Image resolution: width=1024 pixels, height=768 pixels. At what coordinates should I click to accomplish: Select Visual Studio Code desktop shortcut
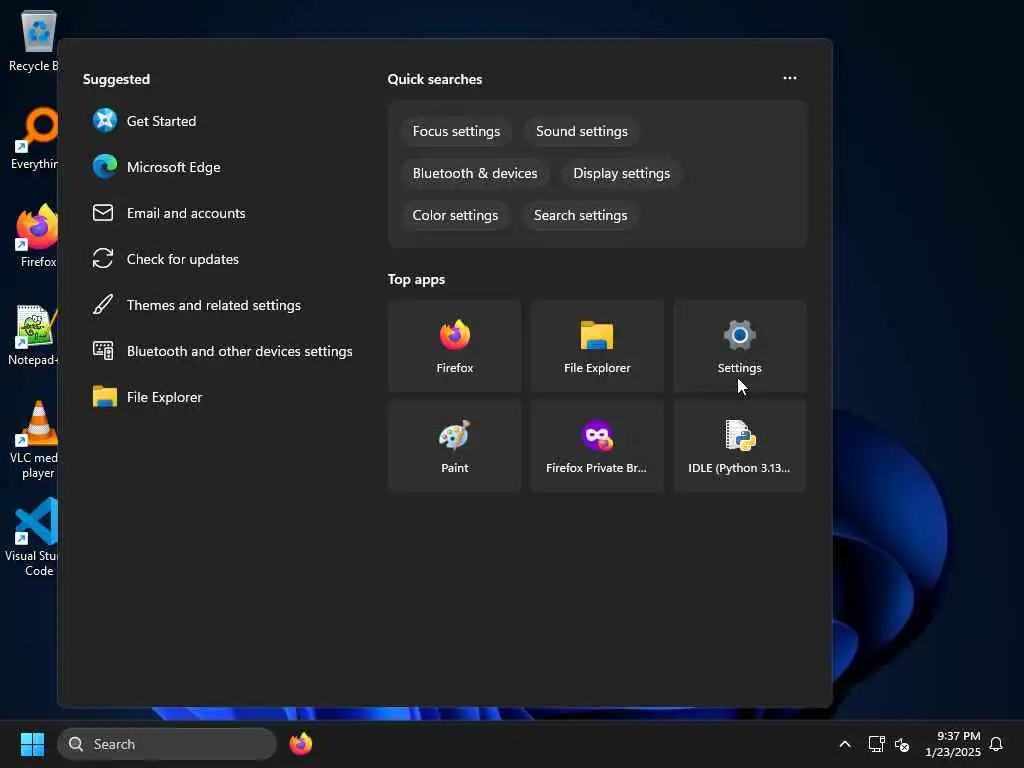(33, 537)
